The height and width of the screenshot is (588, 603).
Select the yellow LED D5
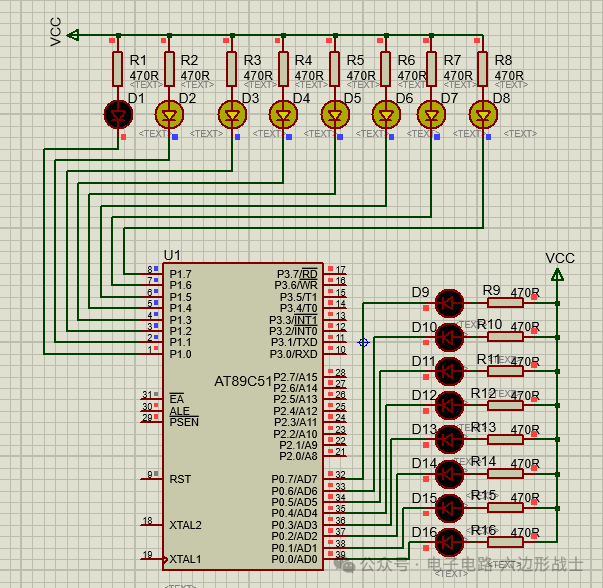tap(335, 115)
